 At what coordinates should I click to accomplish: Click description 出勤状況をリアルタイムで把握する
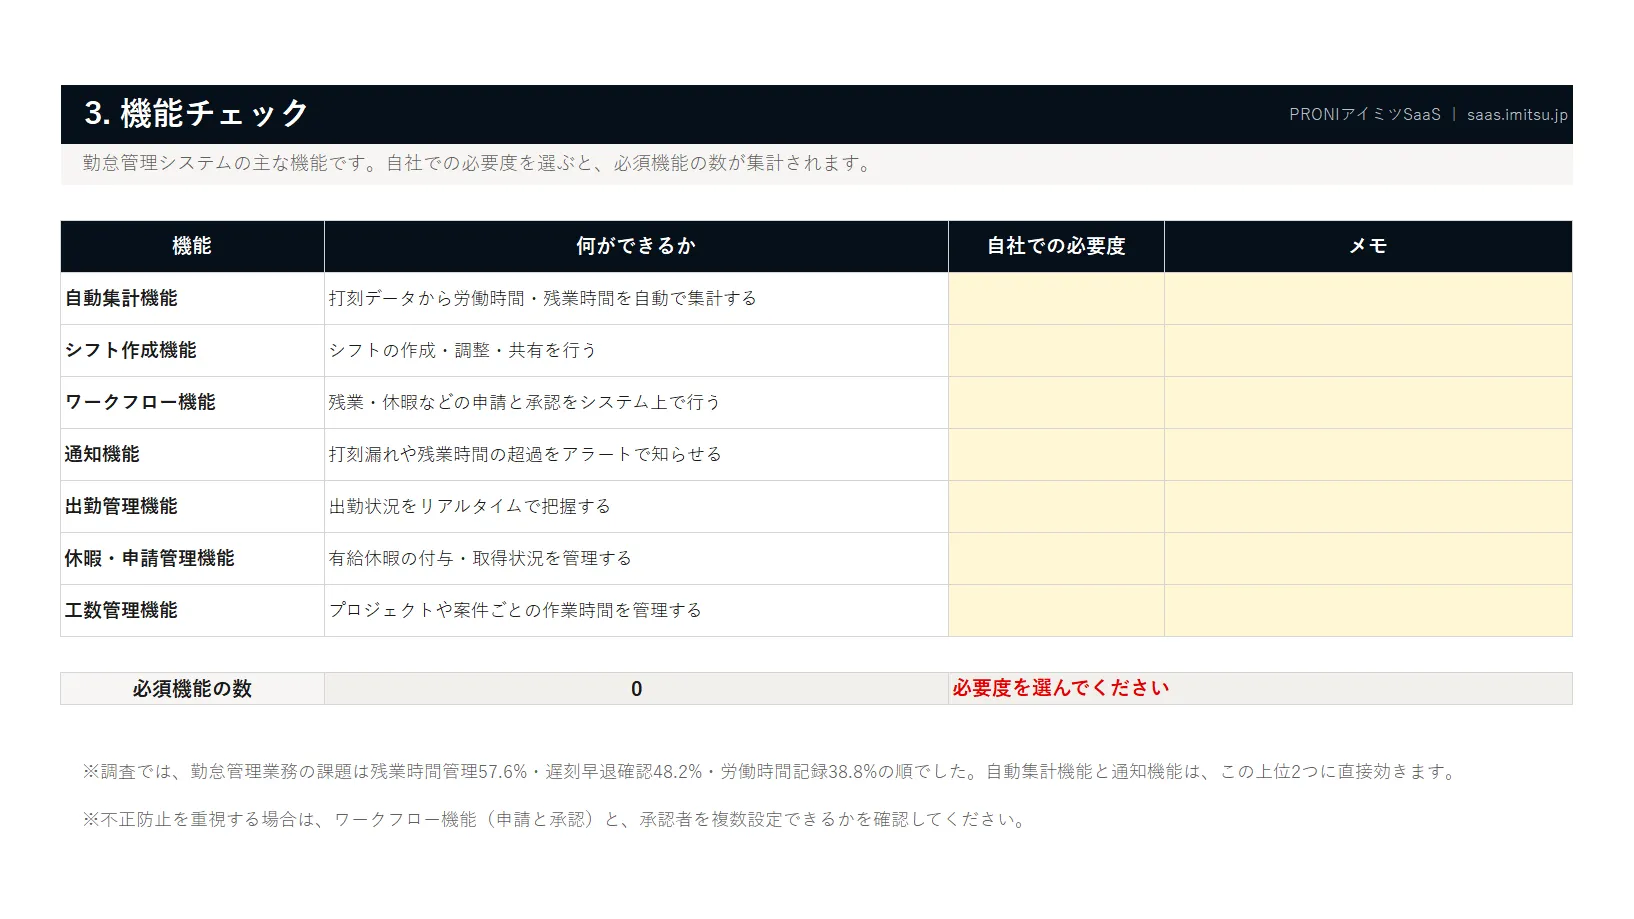click(470, 506)
